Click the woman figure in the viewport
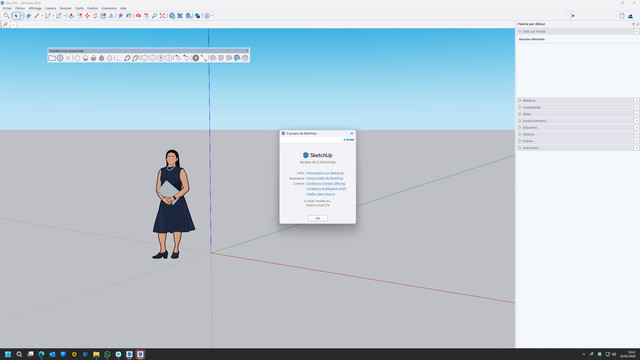The height and width of the screenshot is (360, 640). (173, 204)
